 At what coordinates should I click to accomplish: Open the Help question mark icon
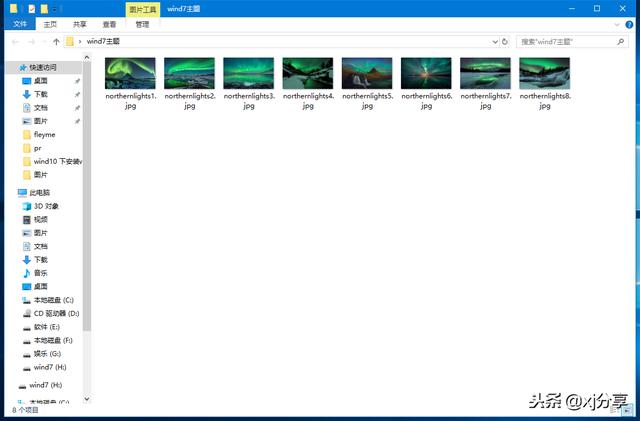coord(629,25)
